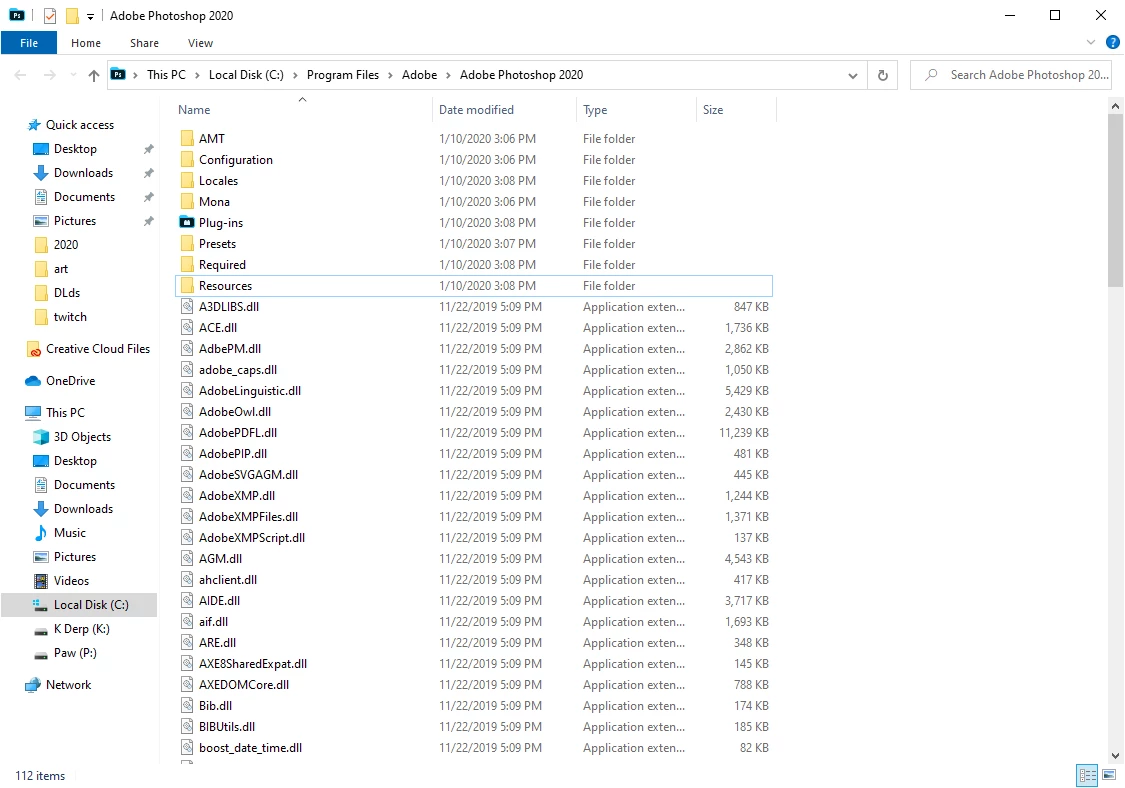Select Local Disk (C:) in sidebar
This screenshot has width=1125, height=788.
tap(79, 605)
